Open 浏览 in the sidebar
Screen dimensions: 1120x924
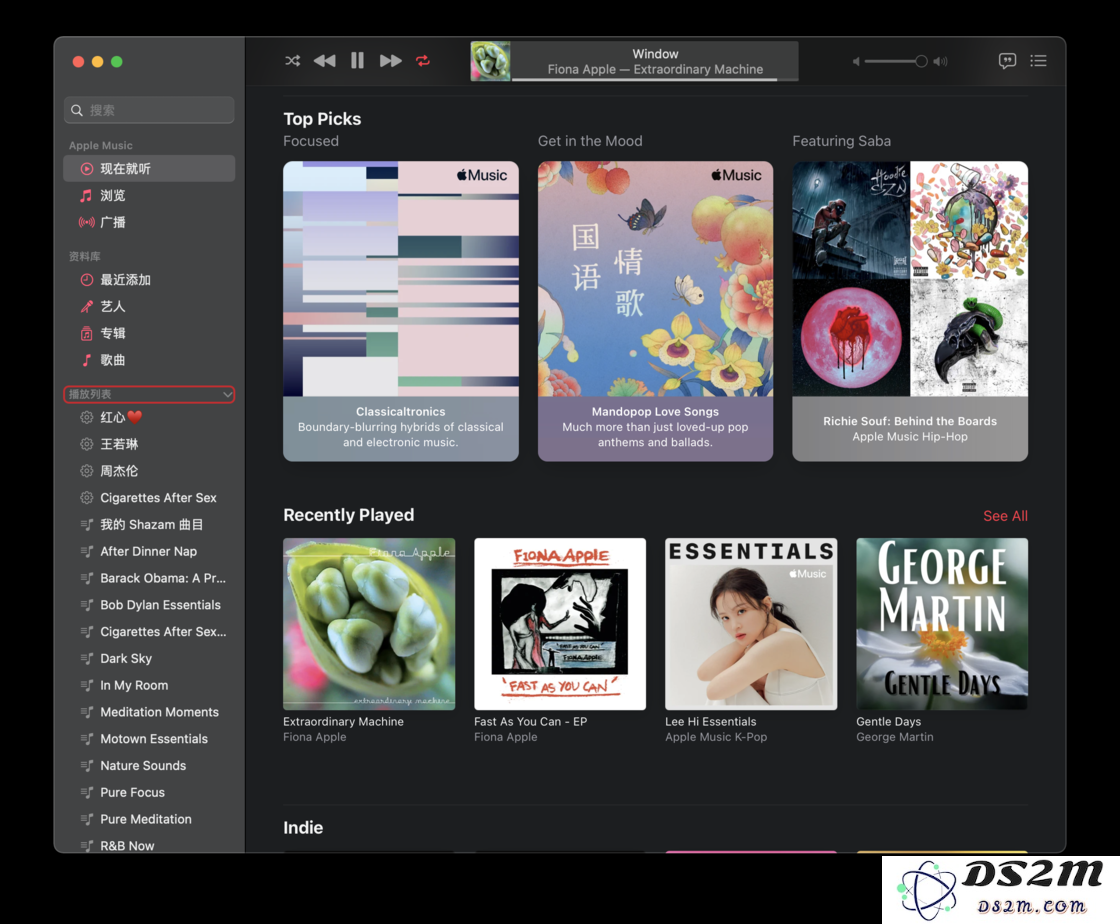pyautogui.click(x=149, y=196)
